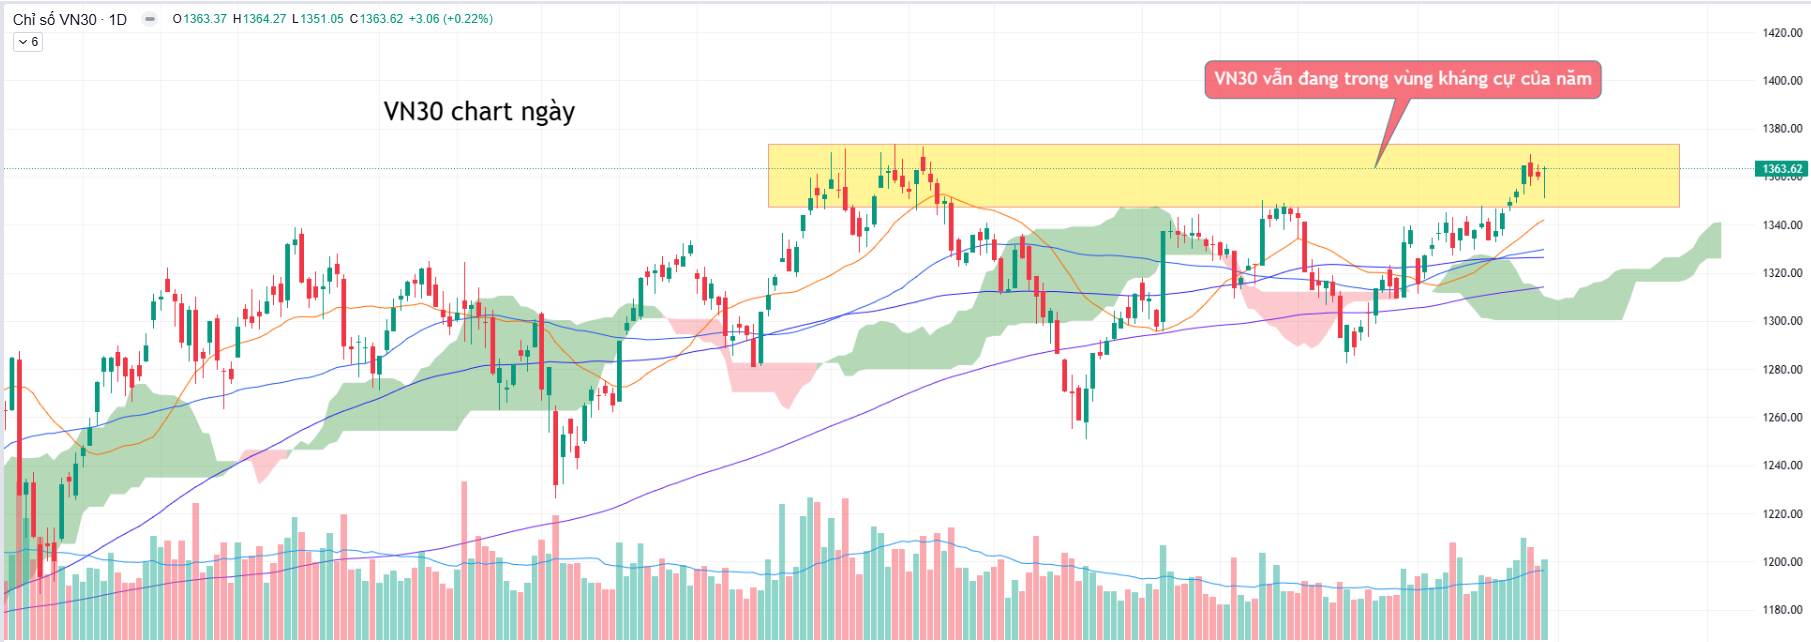Click the close price value 1363.62
Image resolution: width=1811 pixels, height=642 pixels.
point(381,19)
